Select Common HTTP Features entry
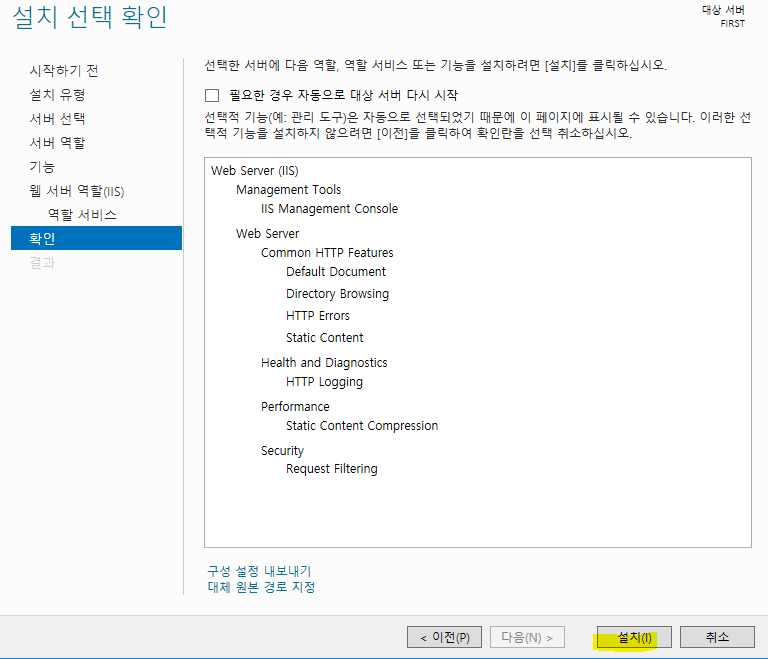The width and height of the screenshot is (768, 659). (327, 253)
